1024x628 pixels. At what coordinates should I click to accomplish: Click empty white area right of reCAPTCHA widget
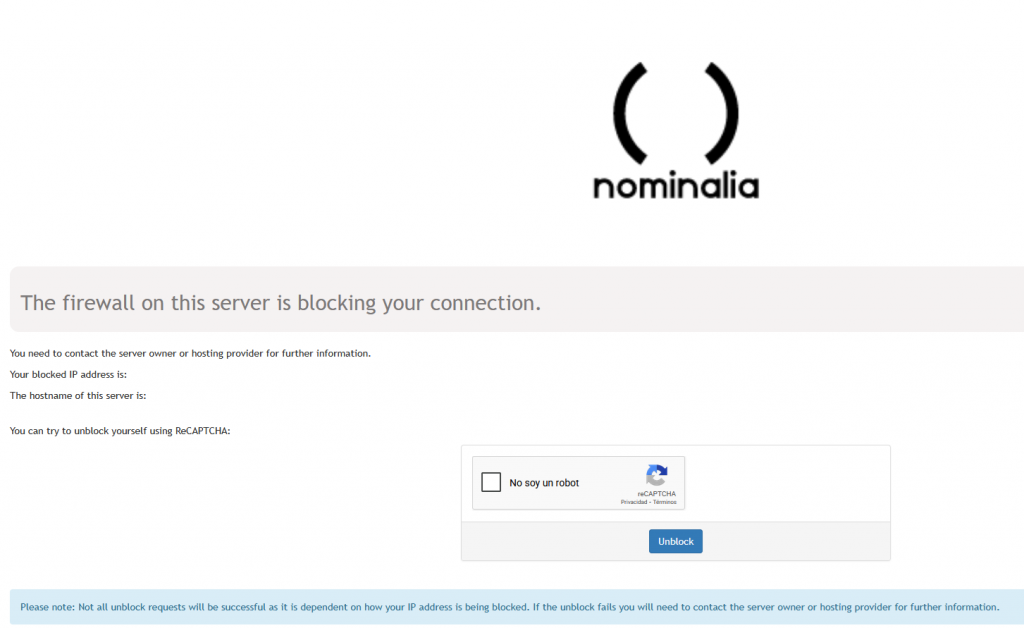pyautogui.click(x=788, y=483)
